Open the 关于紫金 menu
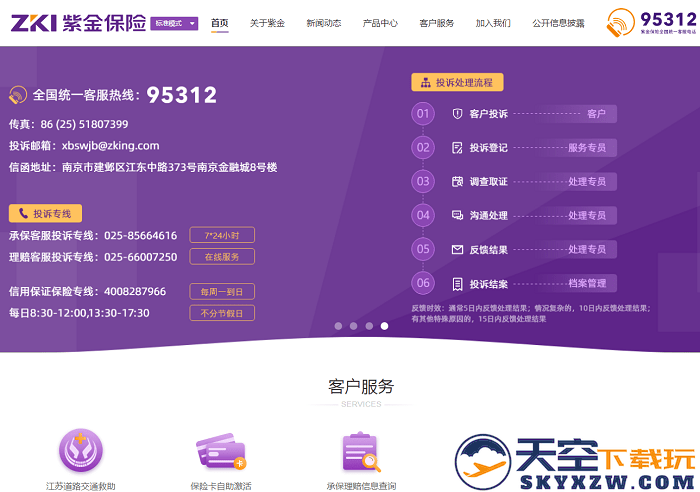 click(x=267, y=23)
